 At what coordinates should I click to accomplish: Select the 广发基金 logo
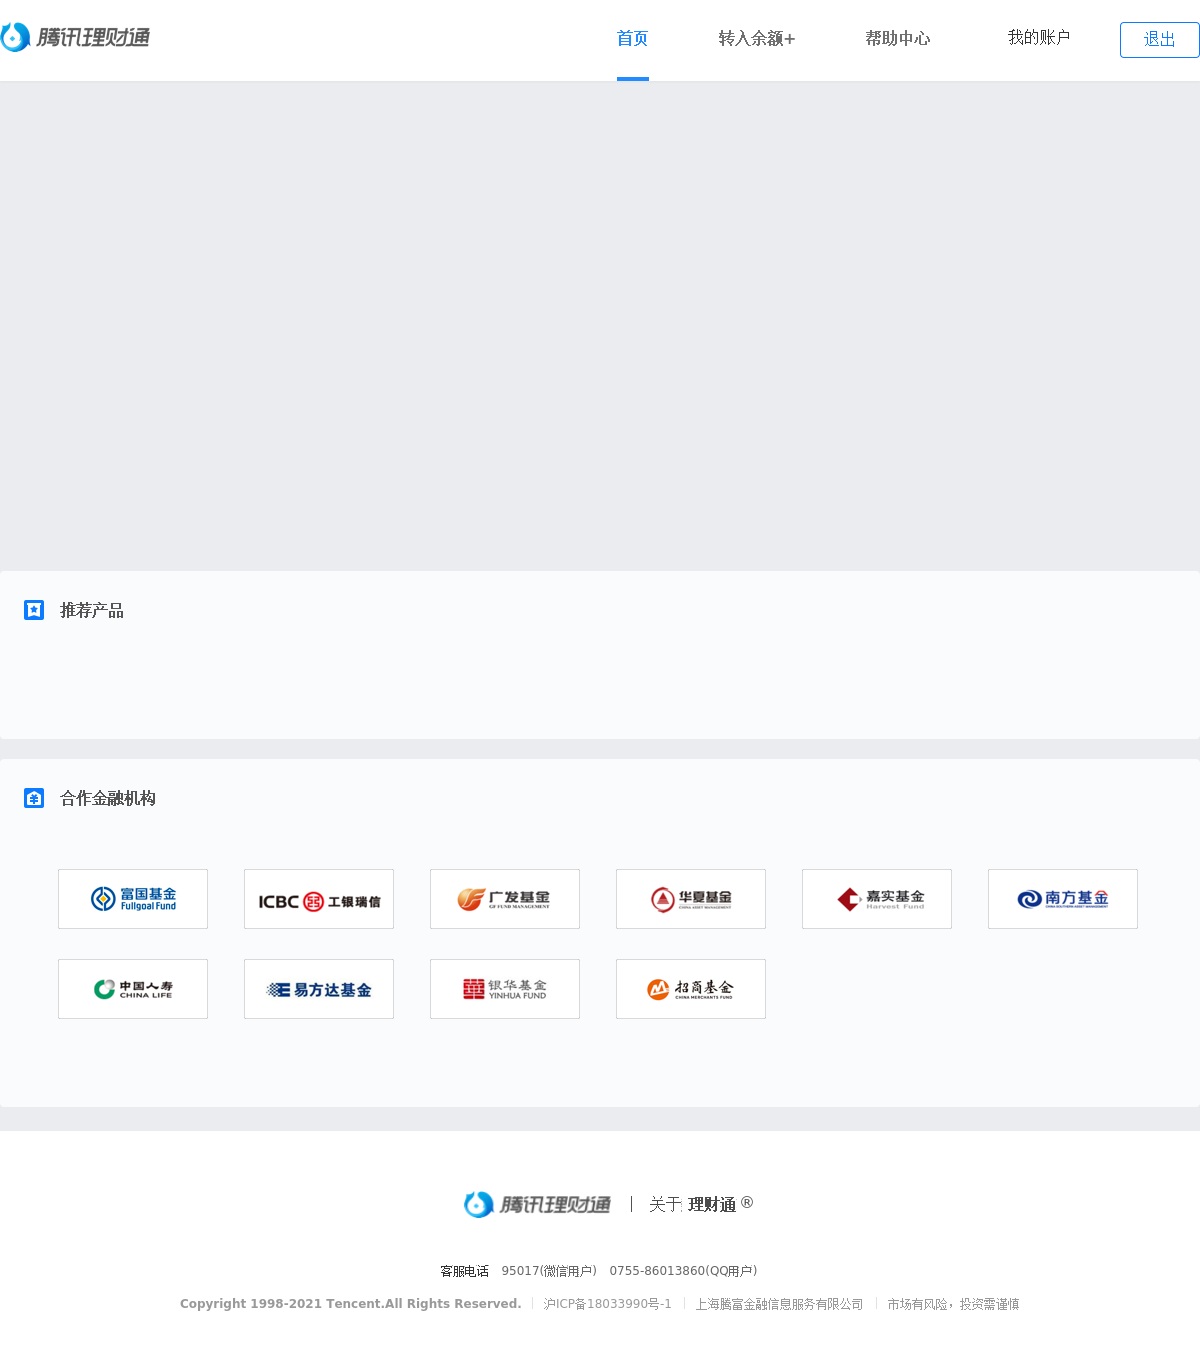[505, 899]
